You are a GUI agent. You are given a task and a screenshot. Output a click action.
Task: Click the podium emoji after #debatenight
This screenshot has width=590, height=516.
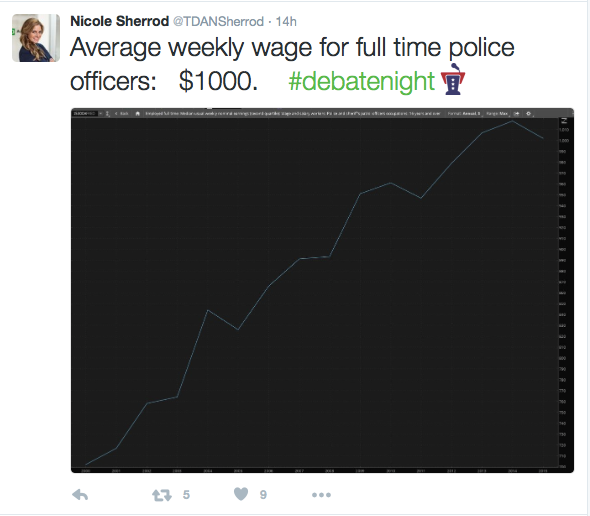coord(453,79)
